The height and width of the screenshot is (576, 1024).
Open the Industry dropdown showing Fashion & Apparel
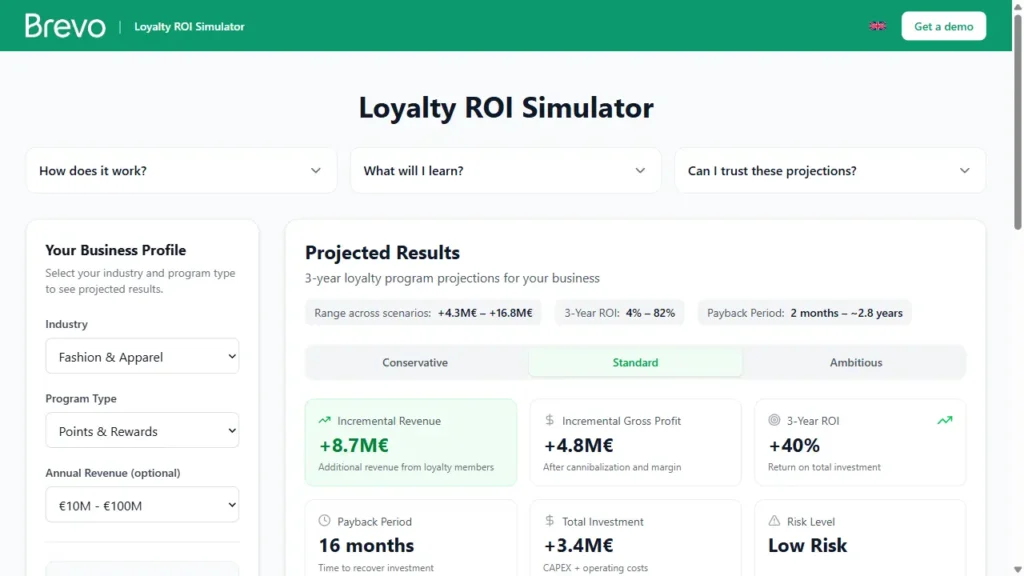click(x=142, y=356)
